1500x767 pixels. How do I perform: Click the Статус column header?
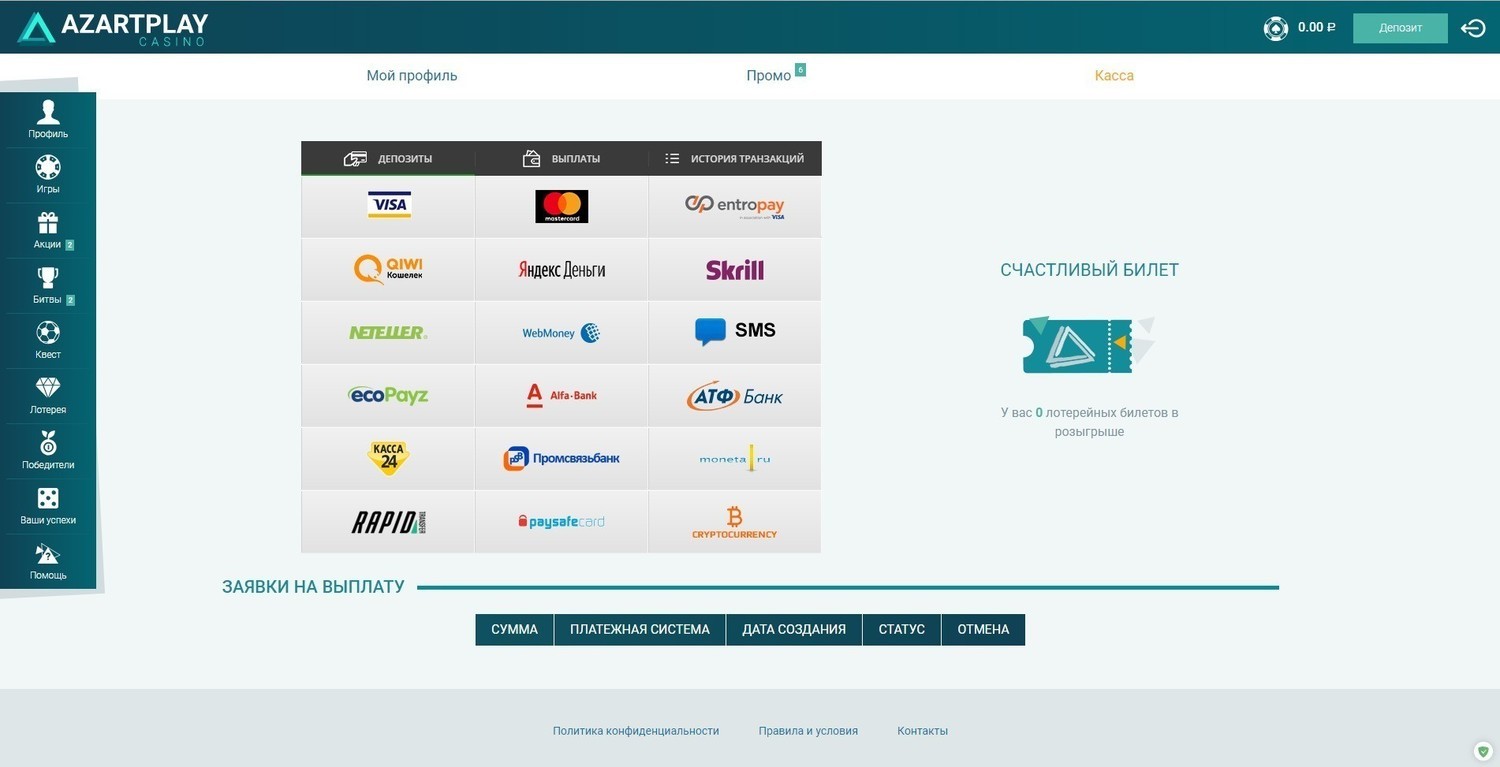coord(902,629)
